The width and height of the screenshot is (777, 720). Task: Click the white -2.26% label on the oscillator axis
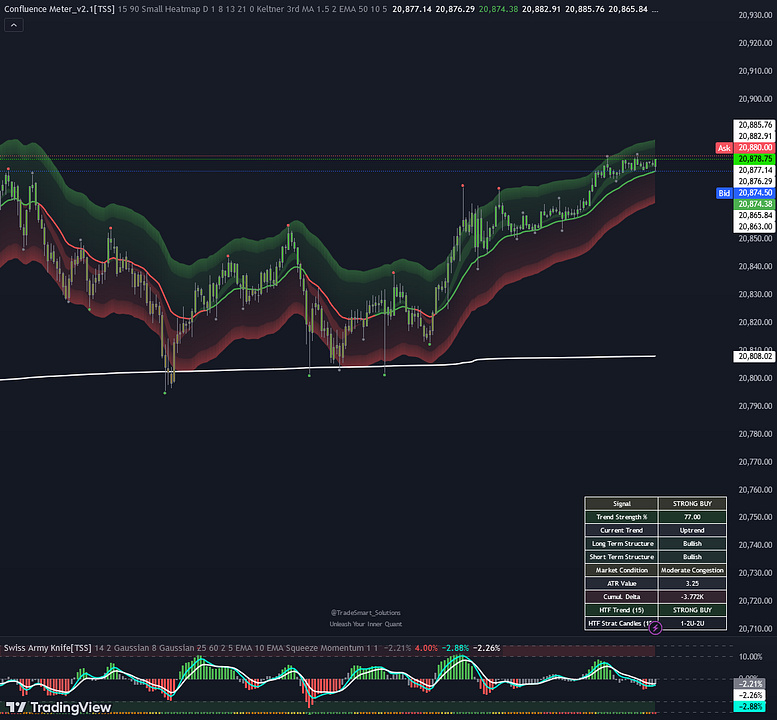click(x=749, y=695)
